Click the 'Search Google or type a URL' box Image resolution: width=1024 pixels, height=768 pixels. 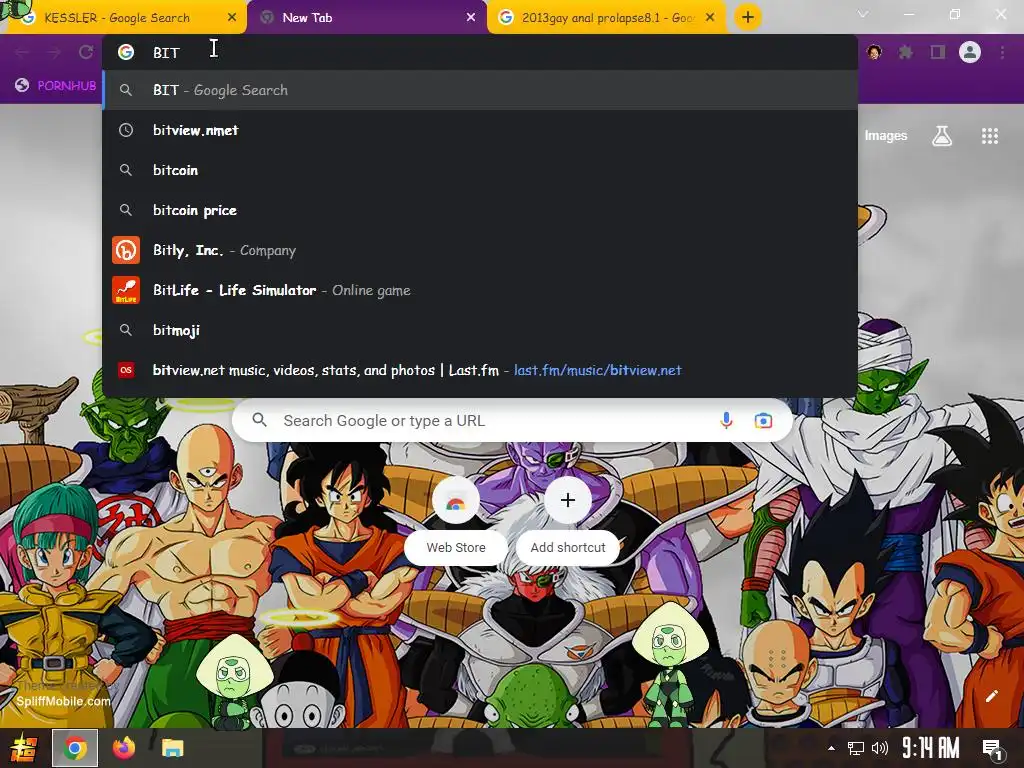pos(513,421)
